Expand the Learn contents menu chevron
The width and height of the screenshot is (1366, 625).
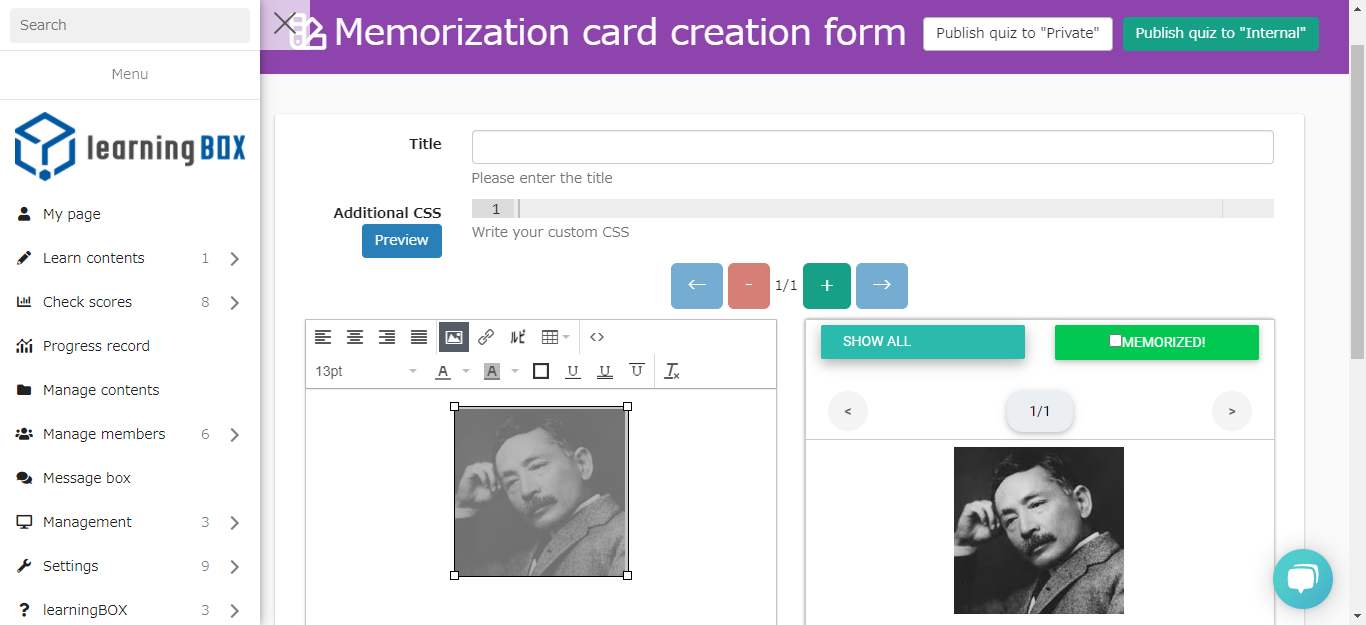[234, 259]
